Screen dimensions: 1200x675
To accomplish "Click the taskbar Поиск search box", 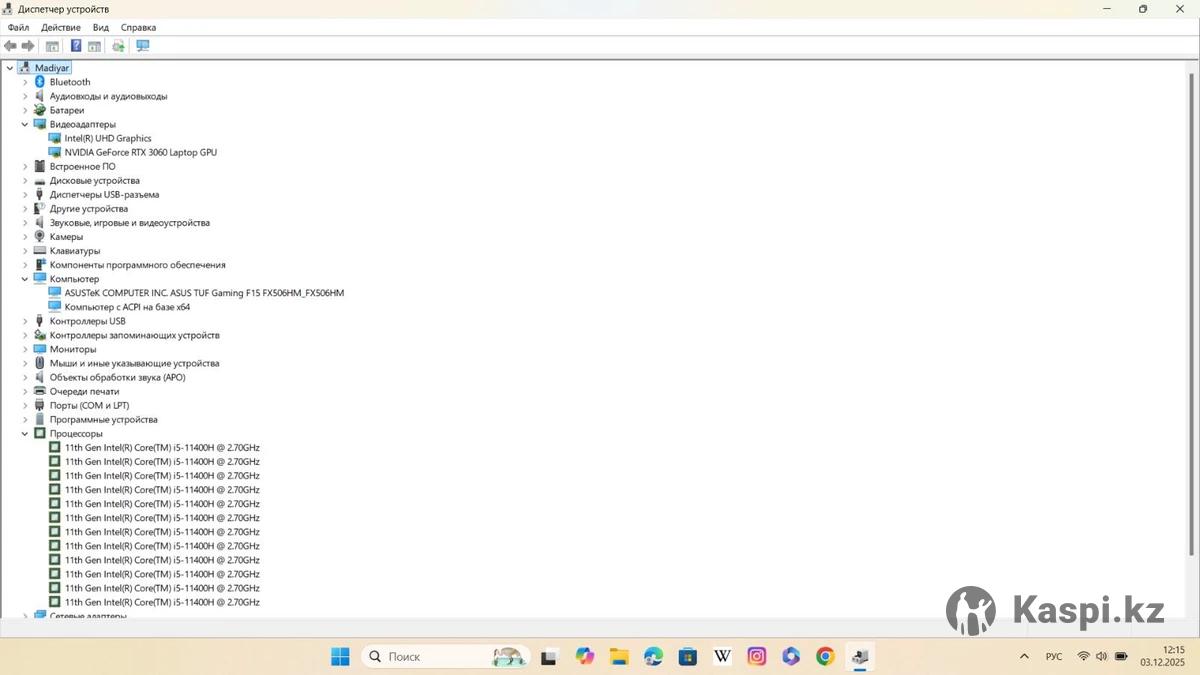I will click(x=430, y=657).
